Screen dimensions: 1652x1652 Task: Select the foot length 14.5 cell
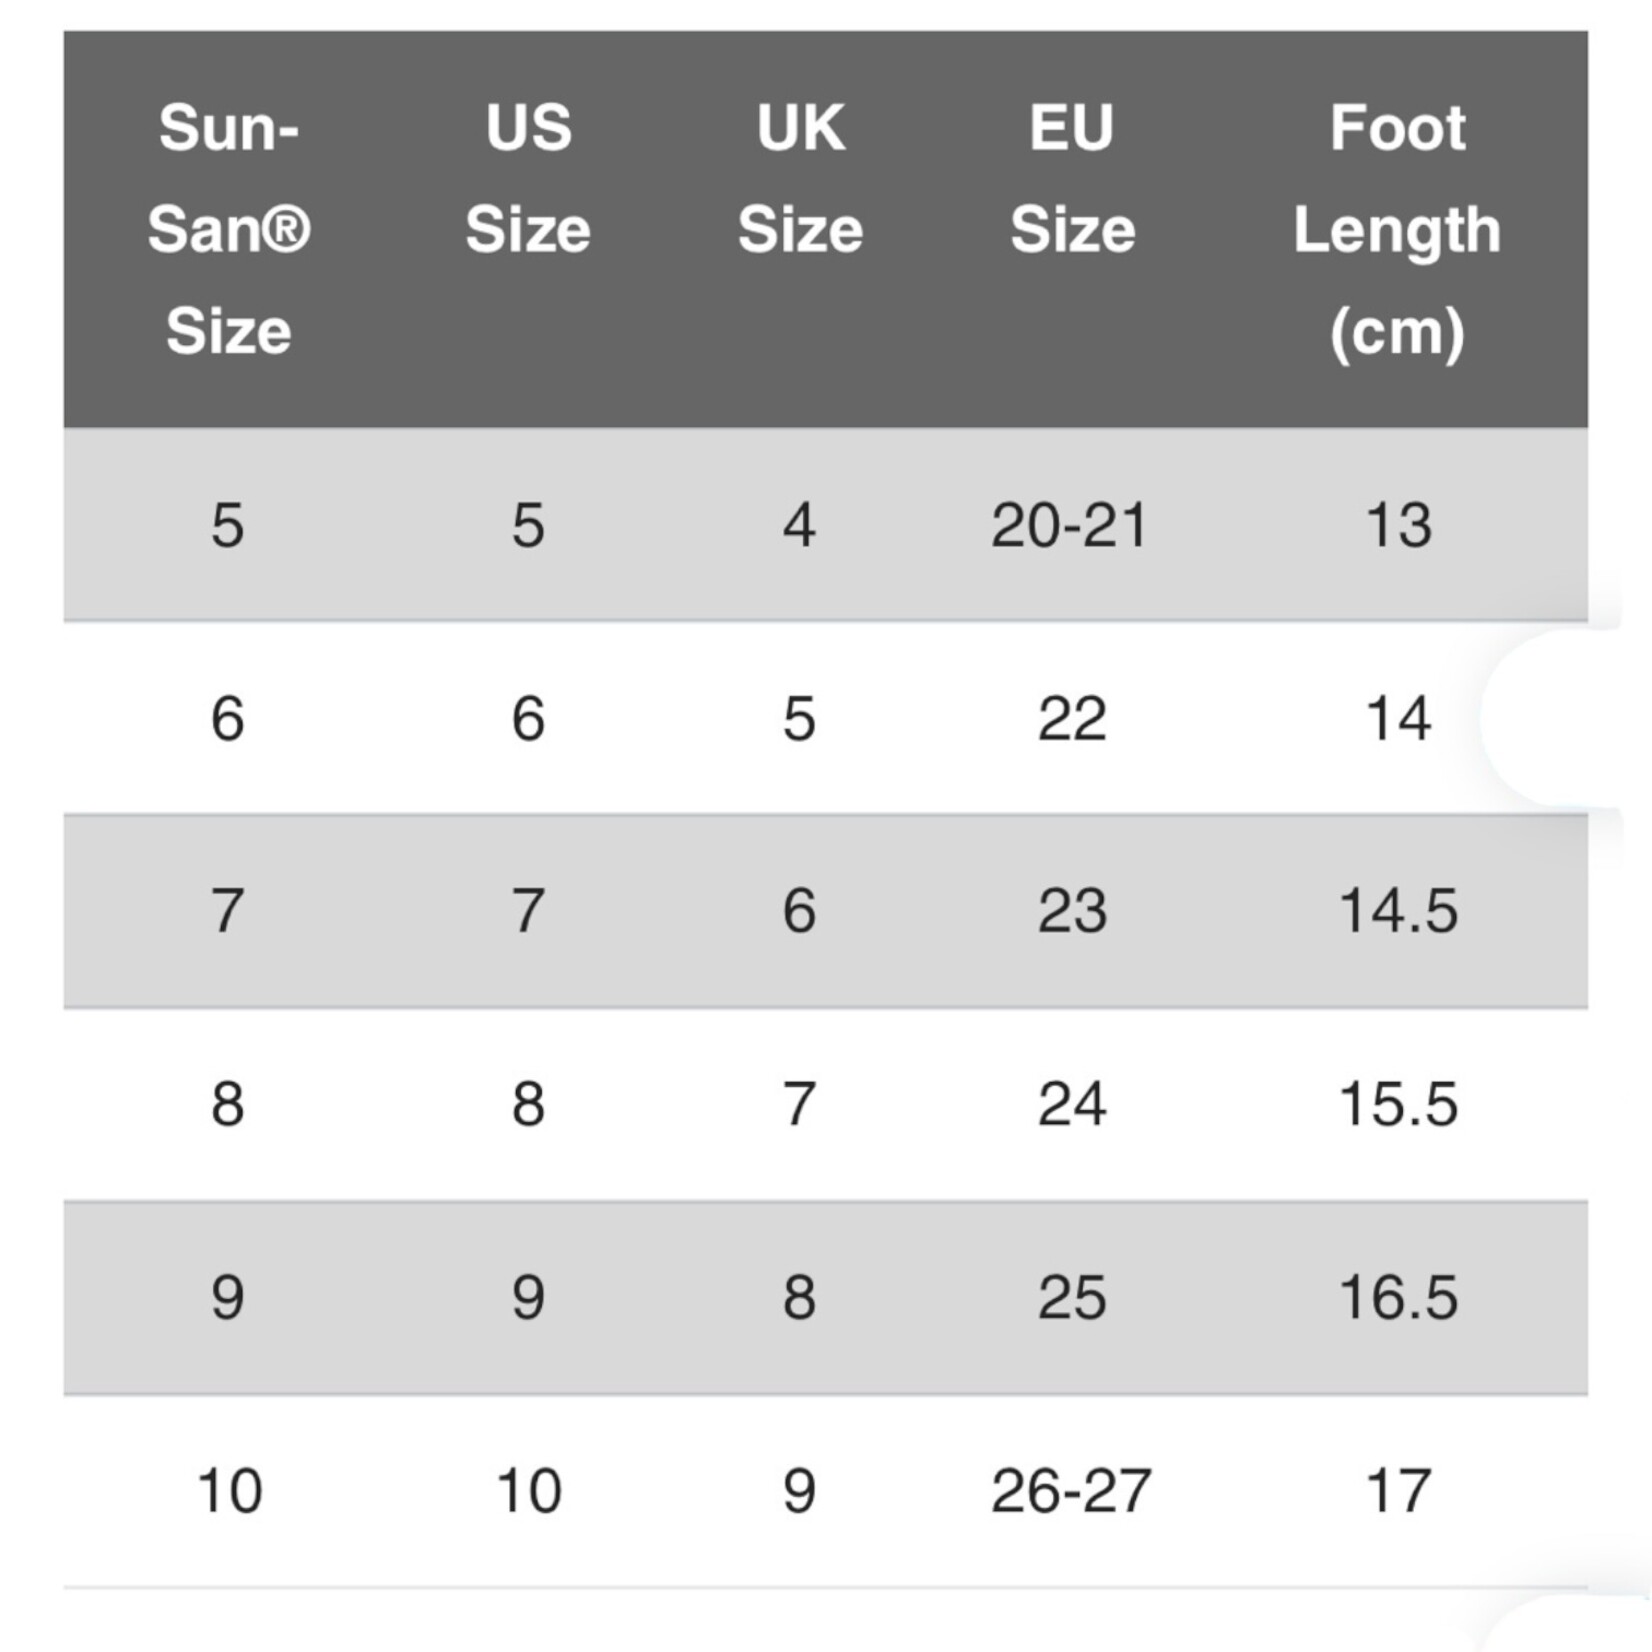pyautogui.click(x=1398, y=911)
